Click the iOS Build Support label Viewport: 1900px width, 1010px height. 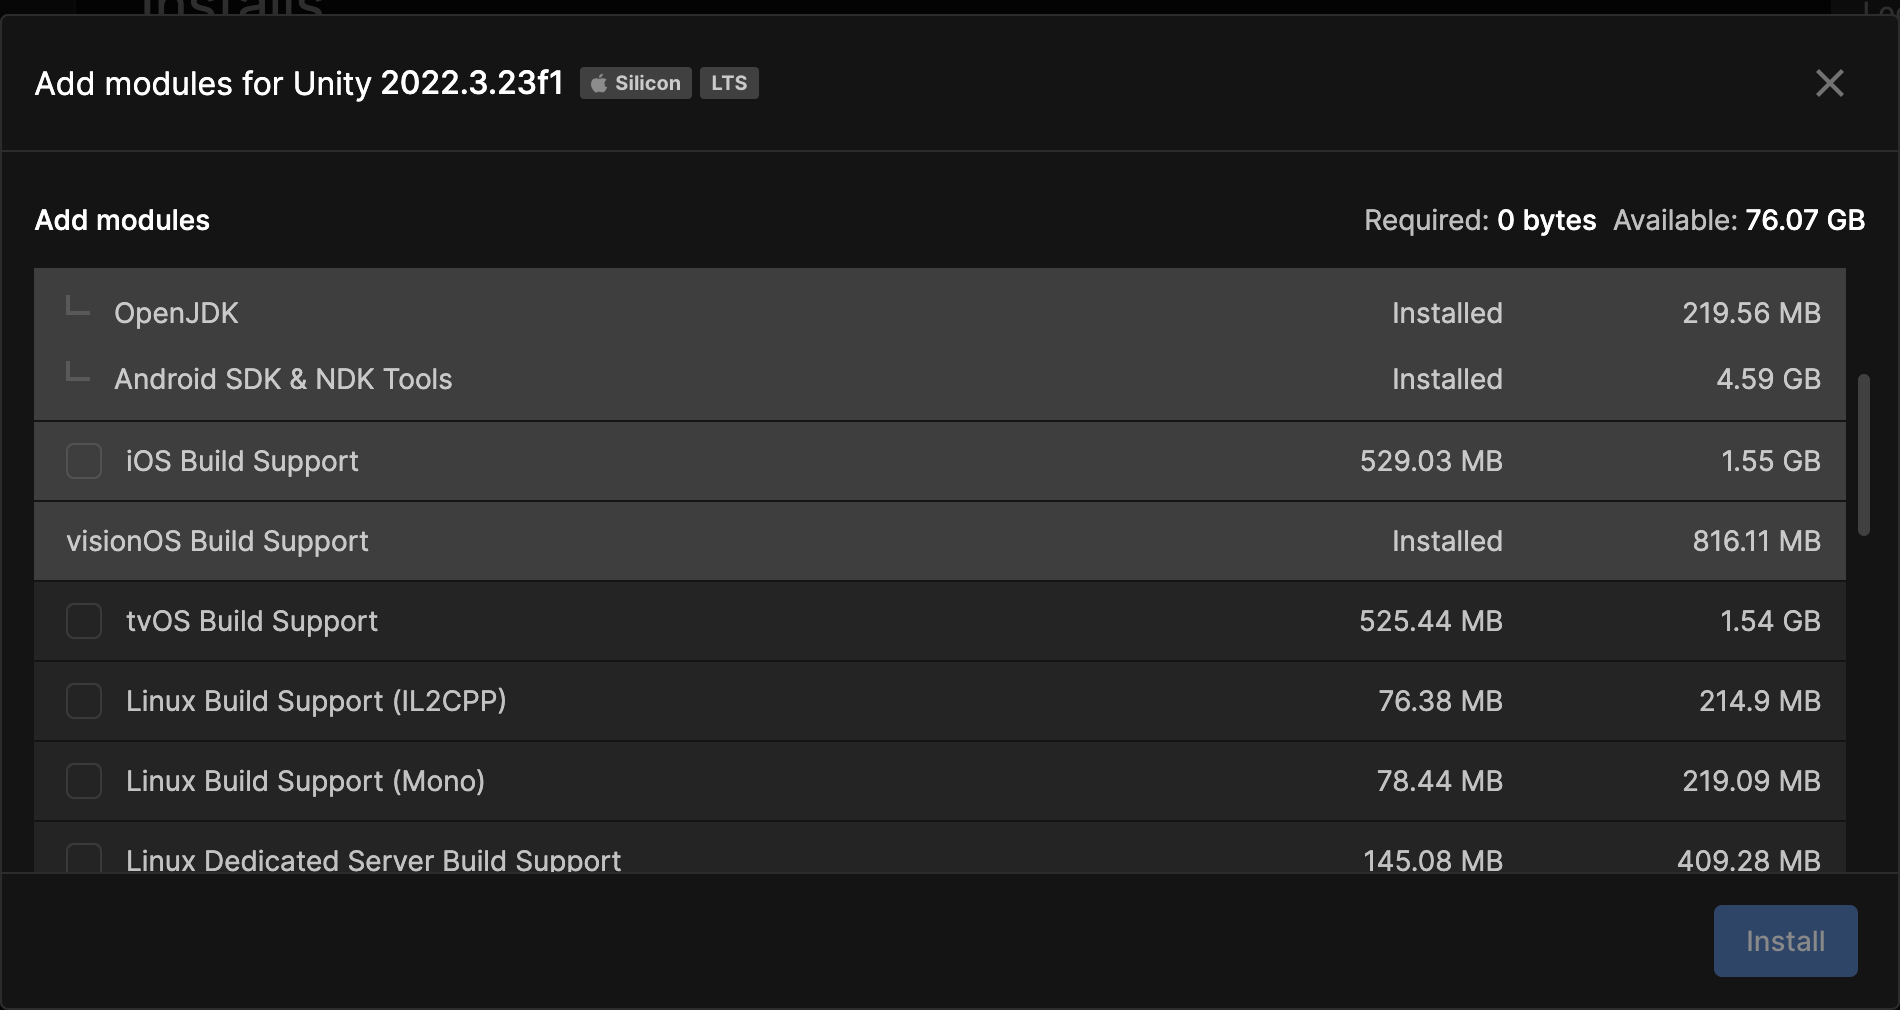(x=242, y=461)
